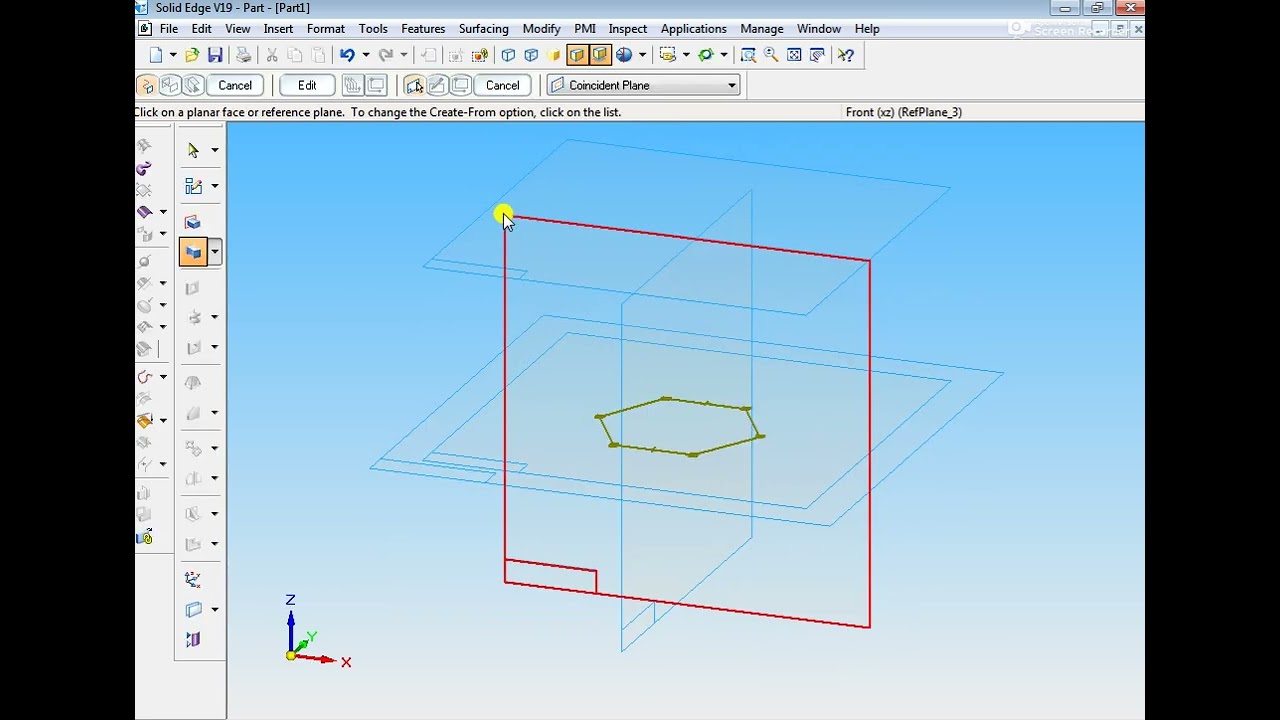Expand the Select Tool dropdown arrow
The width and height of the screenshot is (1280, 720).
[x=214, y=150]
